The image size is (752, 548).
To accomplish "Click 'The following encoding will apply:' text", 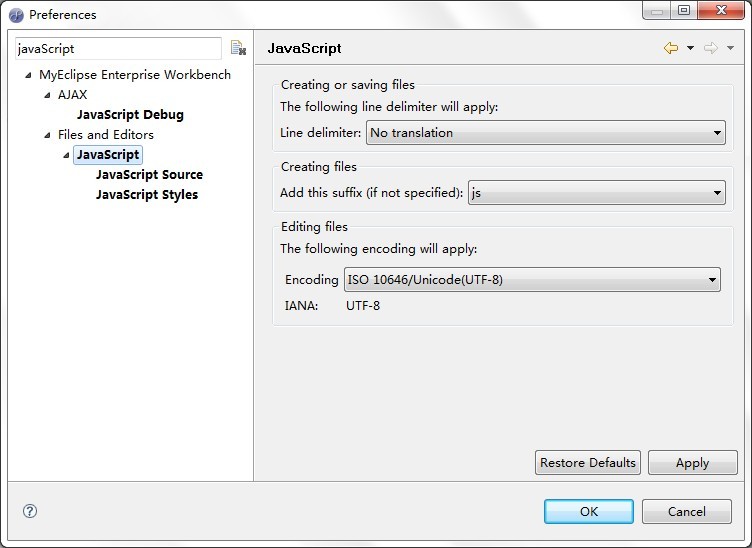I will [x=379, y=249].
